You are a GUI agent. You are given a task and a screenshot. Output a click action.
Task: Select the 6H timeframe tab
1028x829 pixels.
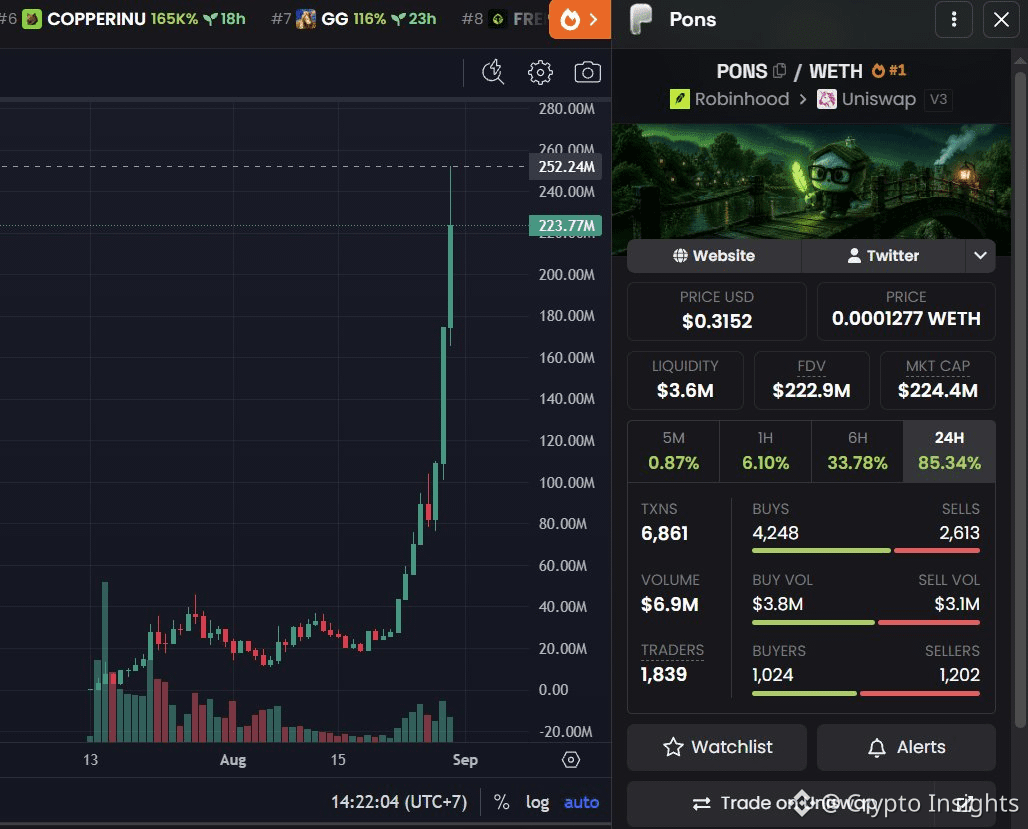(858, 451)
